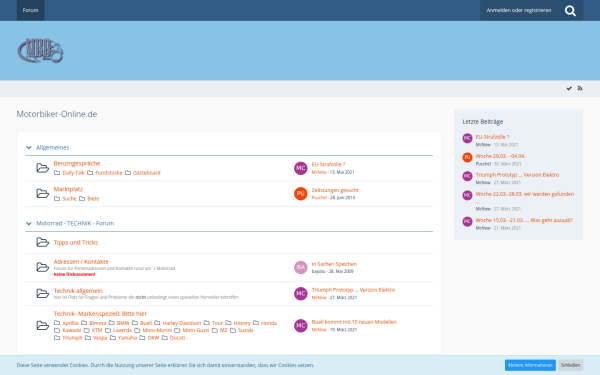Click small folder icon before Harley-Davidson
This screenshot has width=600, height=375.
[x=157, y=323]
